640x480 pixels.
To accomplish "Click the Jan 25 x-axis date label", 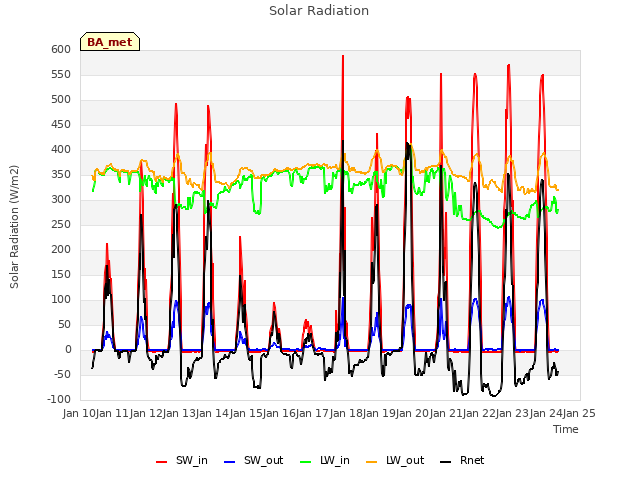I will [x=579, y=414].
